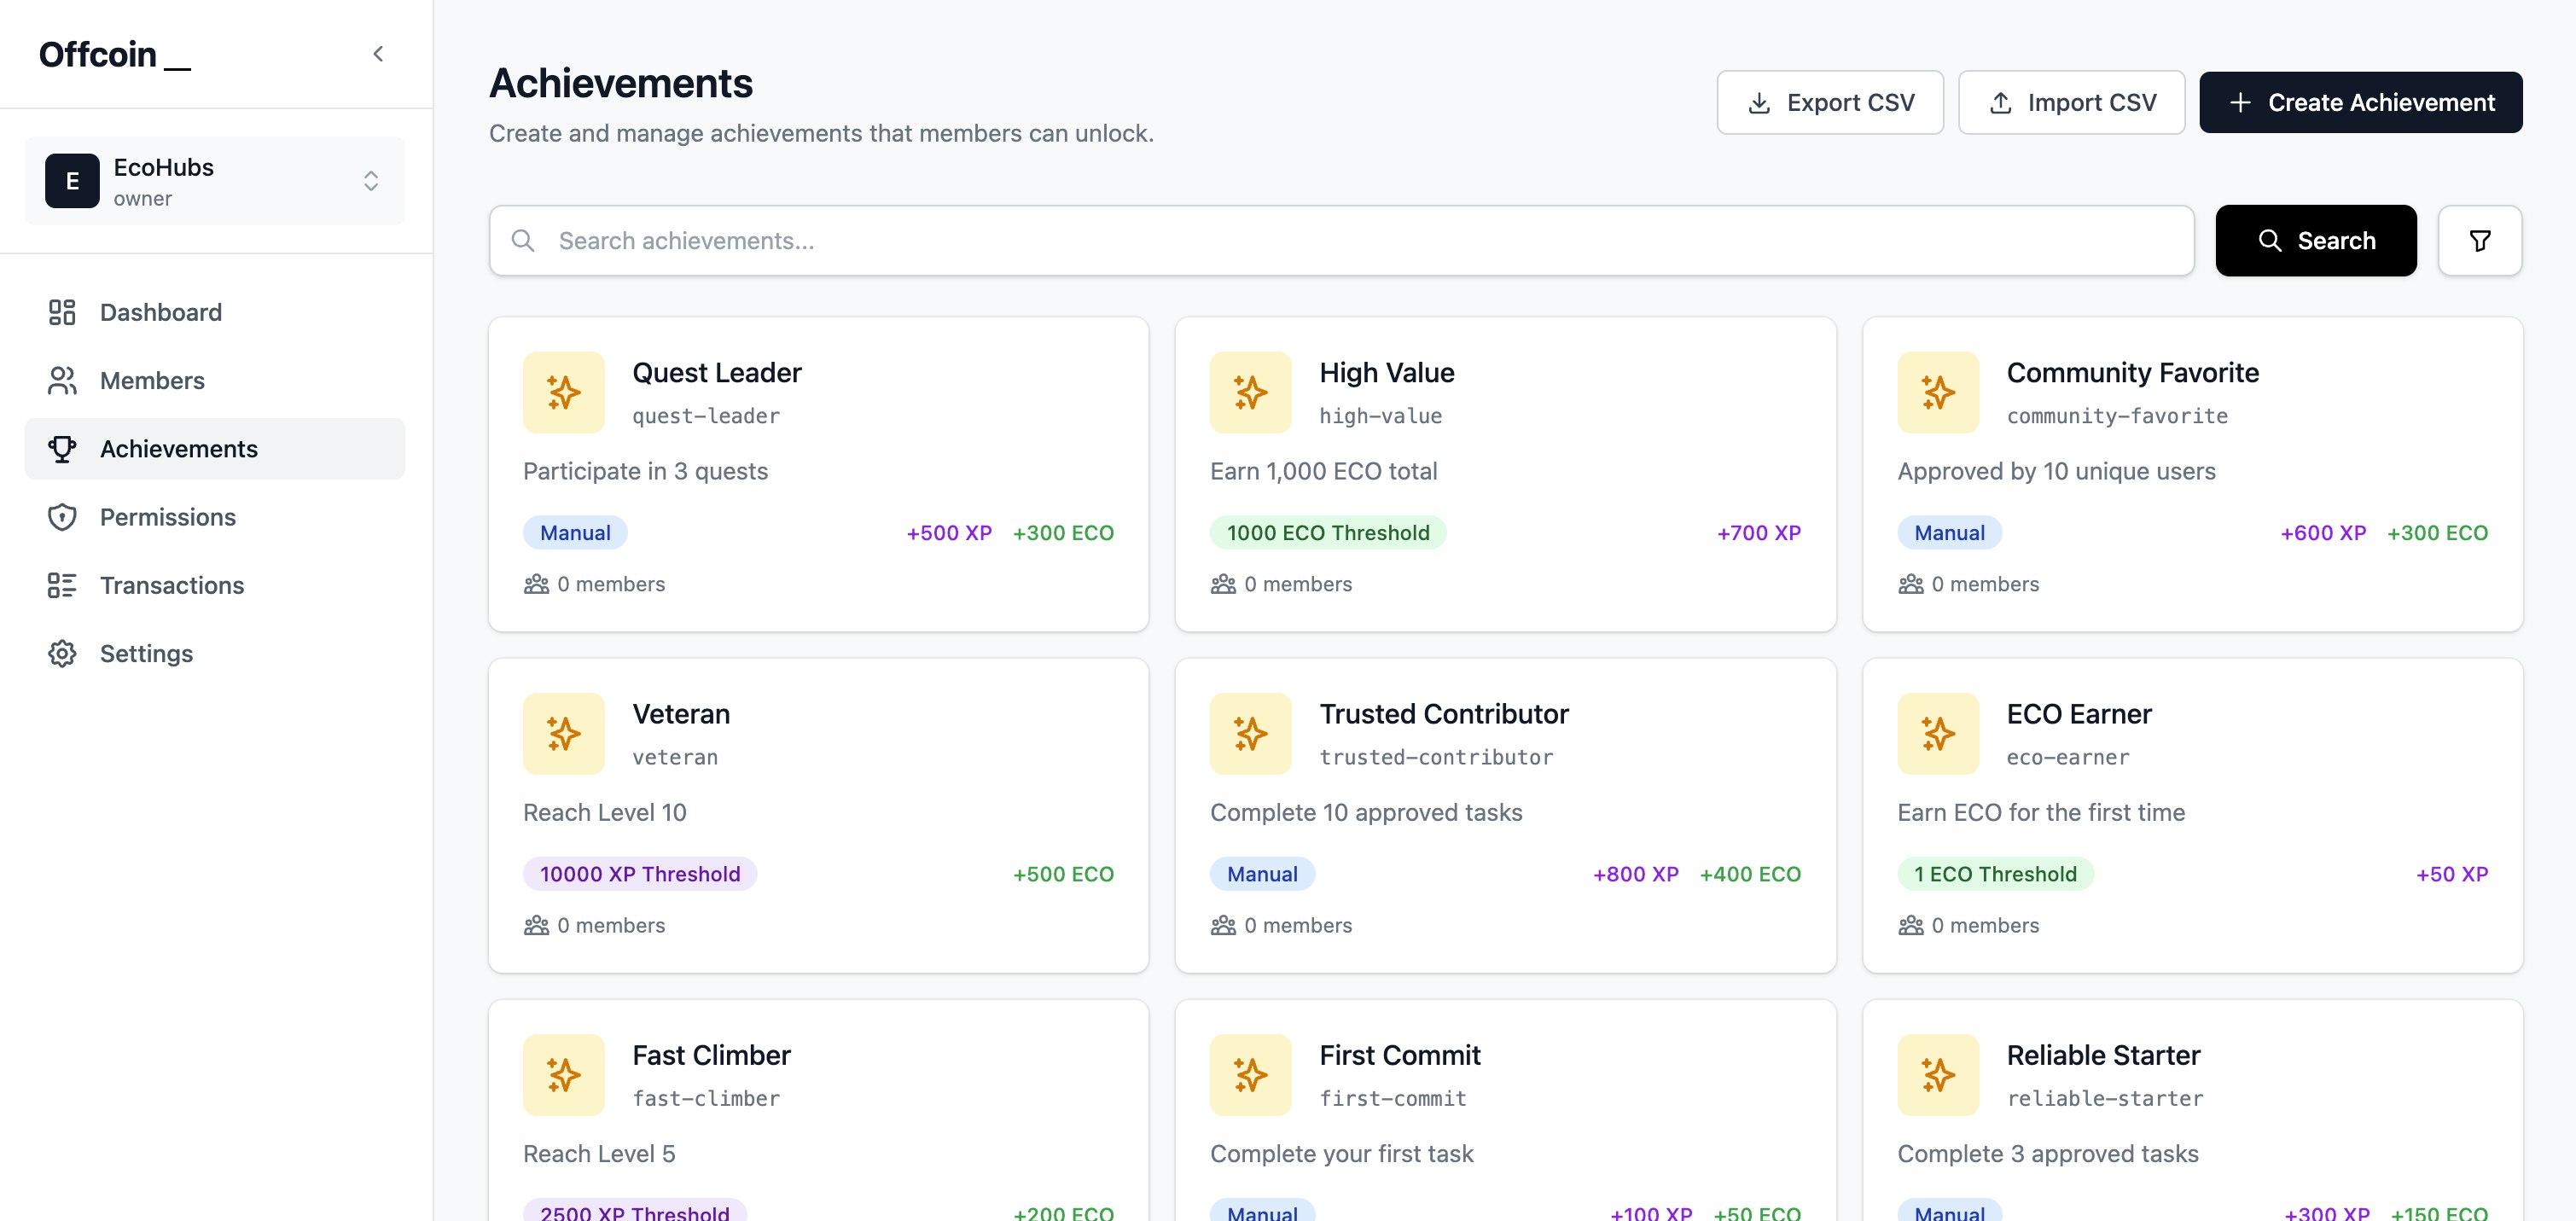
Task: Open the Achievements trophy icon
Action: pos(62,449)
